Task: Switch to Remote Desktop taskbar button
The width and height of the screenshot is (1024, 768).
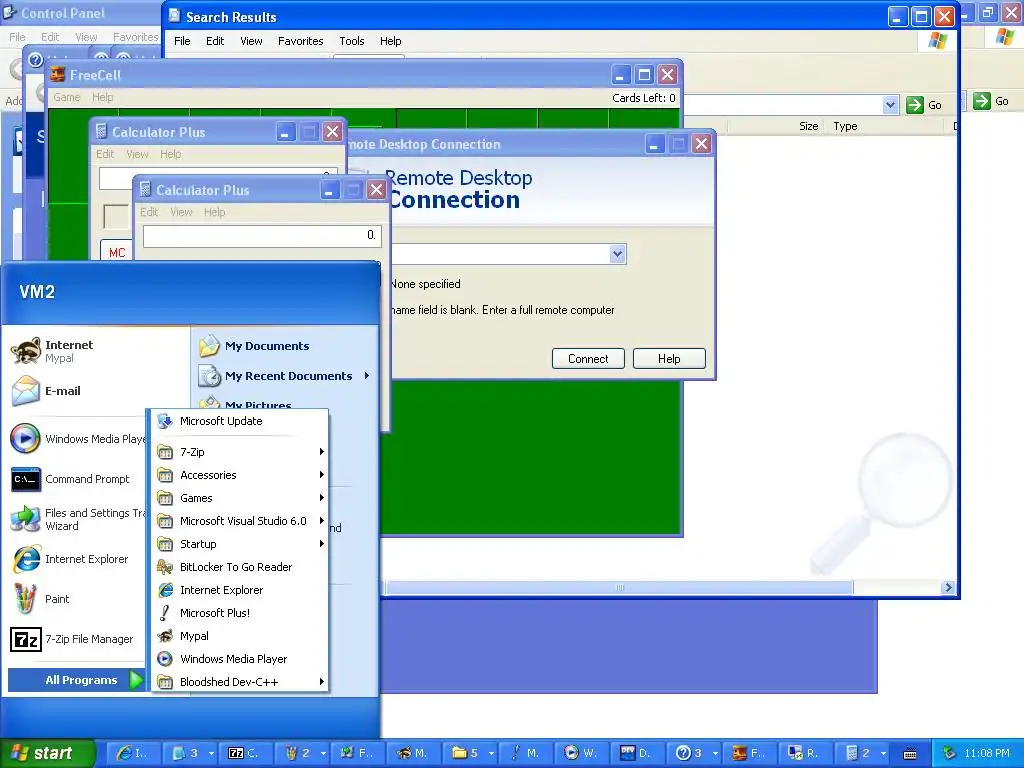Action: (x=805, y=753)
